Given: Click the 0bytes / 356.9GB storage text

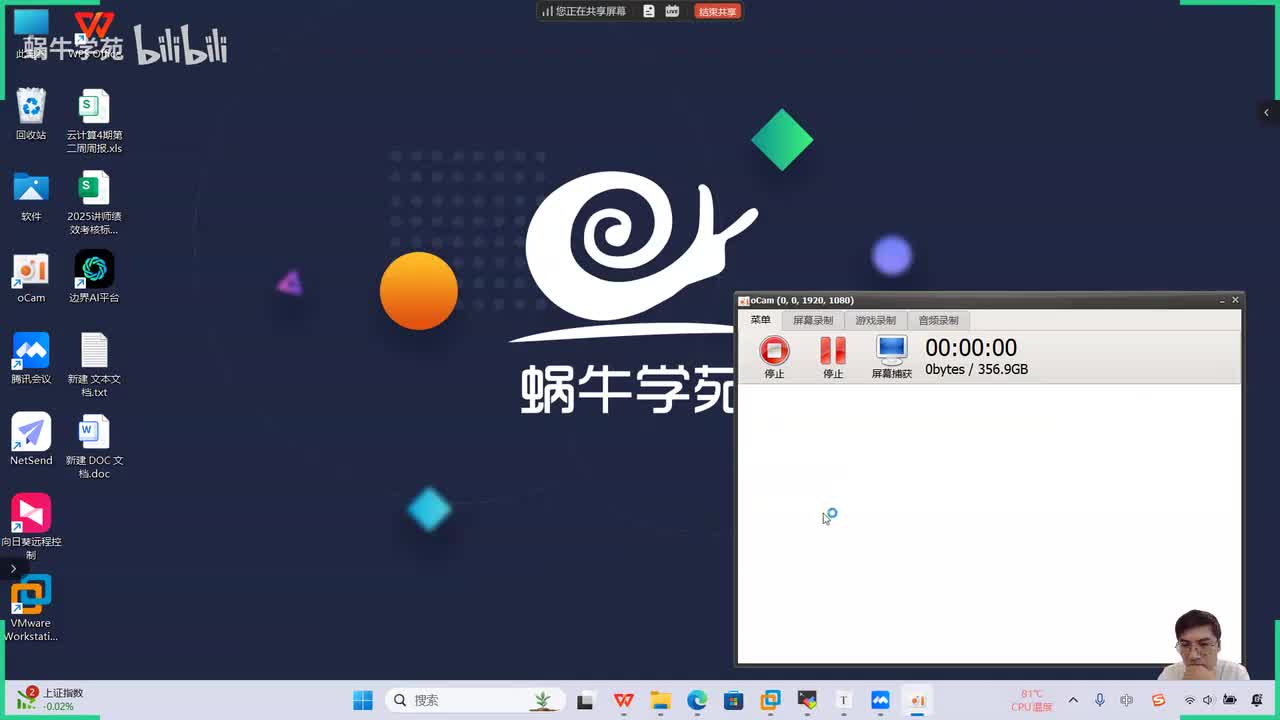Looking at the screenshot, I should click(976, 369).
